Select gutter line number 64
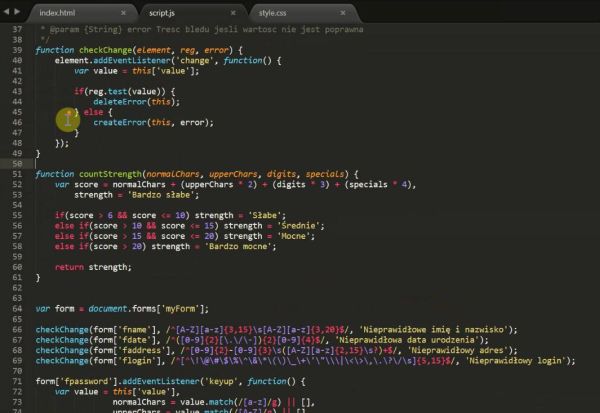Viewport: 600px width, 413px height. [x=17, y=307]
